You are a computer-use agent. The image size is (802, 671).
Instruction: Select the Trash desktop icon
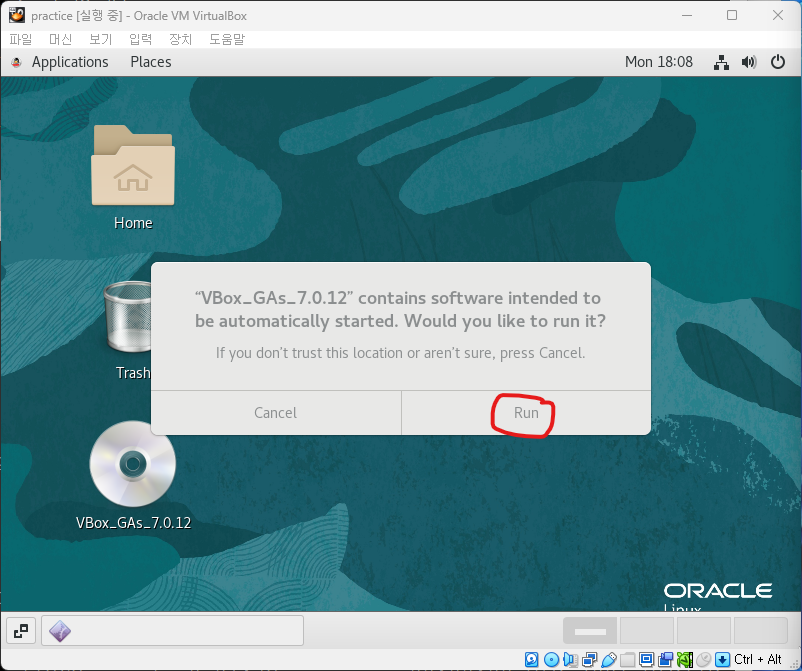point(128,316)
